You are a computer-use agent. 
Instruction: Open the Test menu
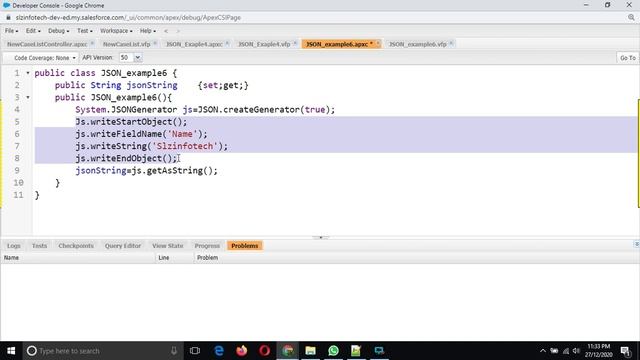pyautogui.click(x=84, y=31)
